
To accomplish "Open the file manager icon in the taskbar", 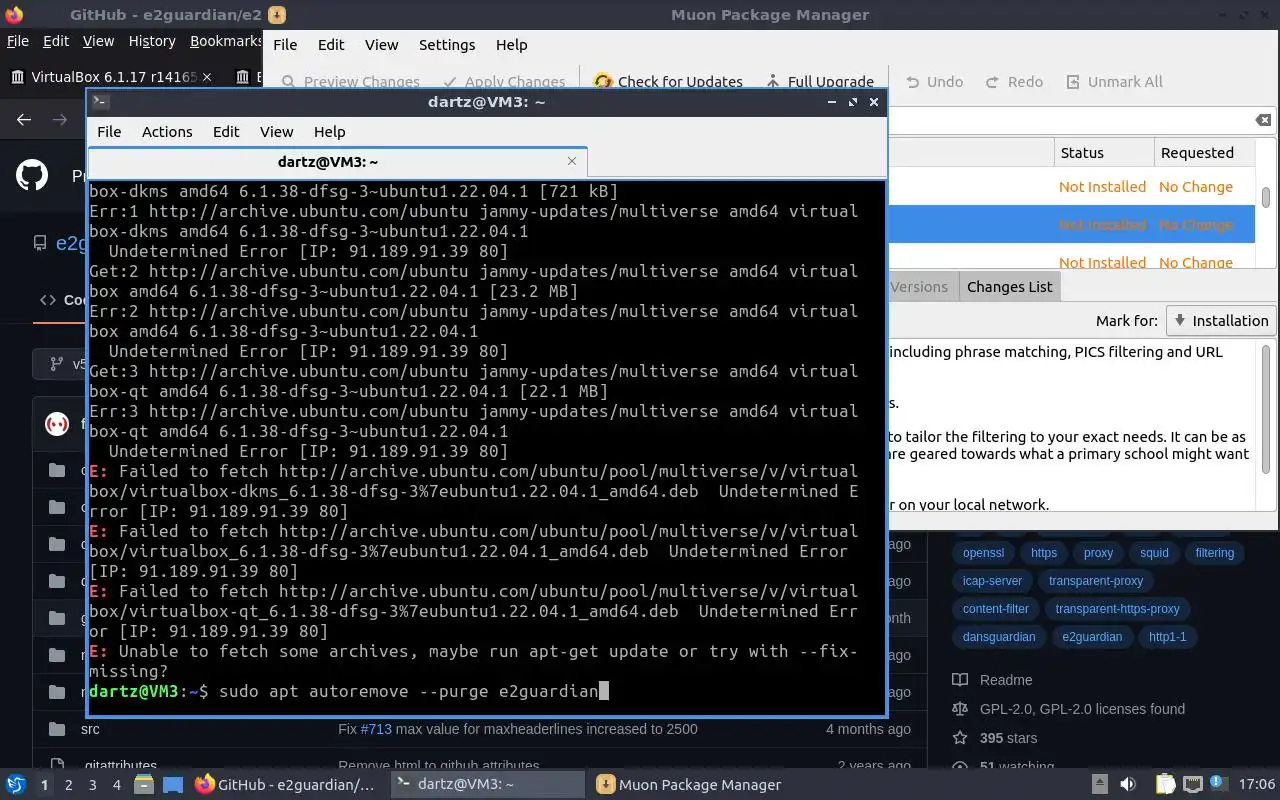I will (143, 784).
